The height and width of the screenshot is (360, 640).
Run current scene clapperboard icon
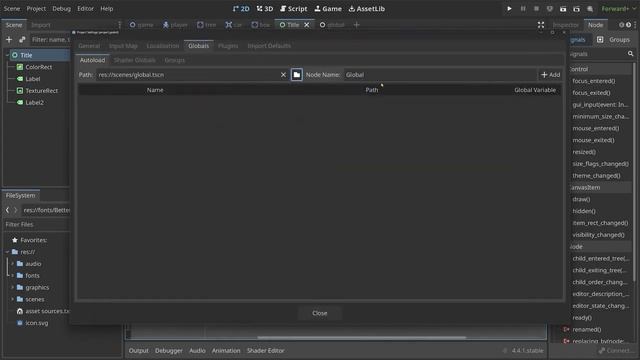(563, 9)
